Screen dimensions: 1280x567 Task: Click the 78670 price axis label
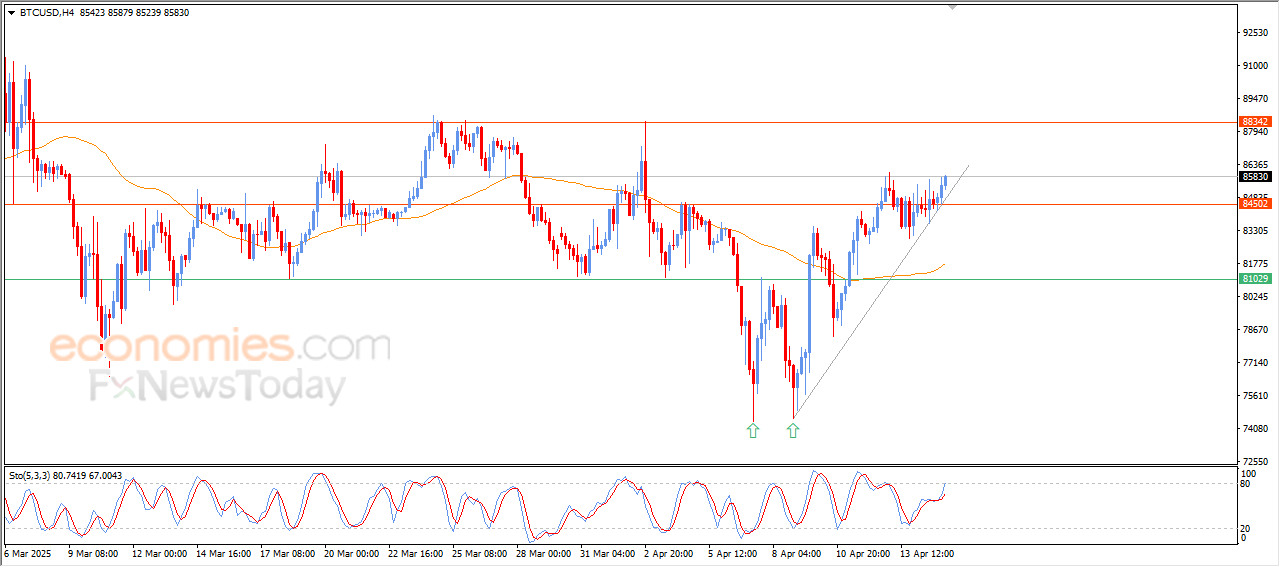tap(1255, 330)
